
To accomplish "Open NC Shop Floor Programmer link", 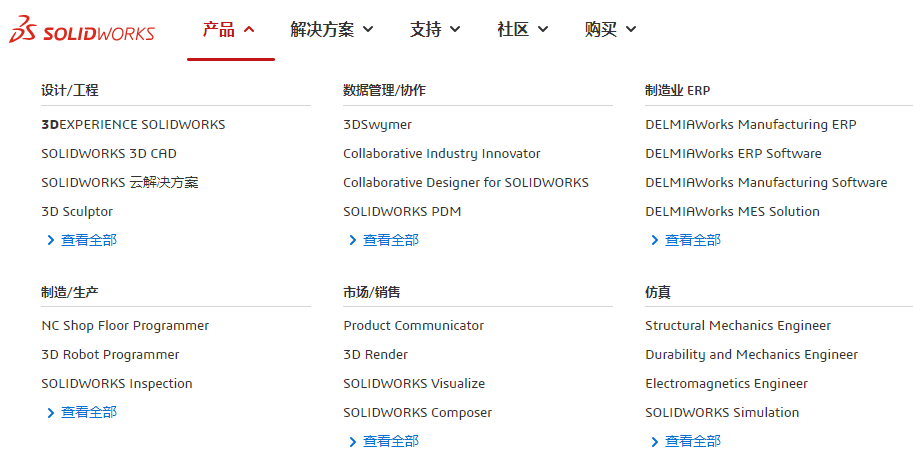I will tap(125, 326).
